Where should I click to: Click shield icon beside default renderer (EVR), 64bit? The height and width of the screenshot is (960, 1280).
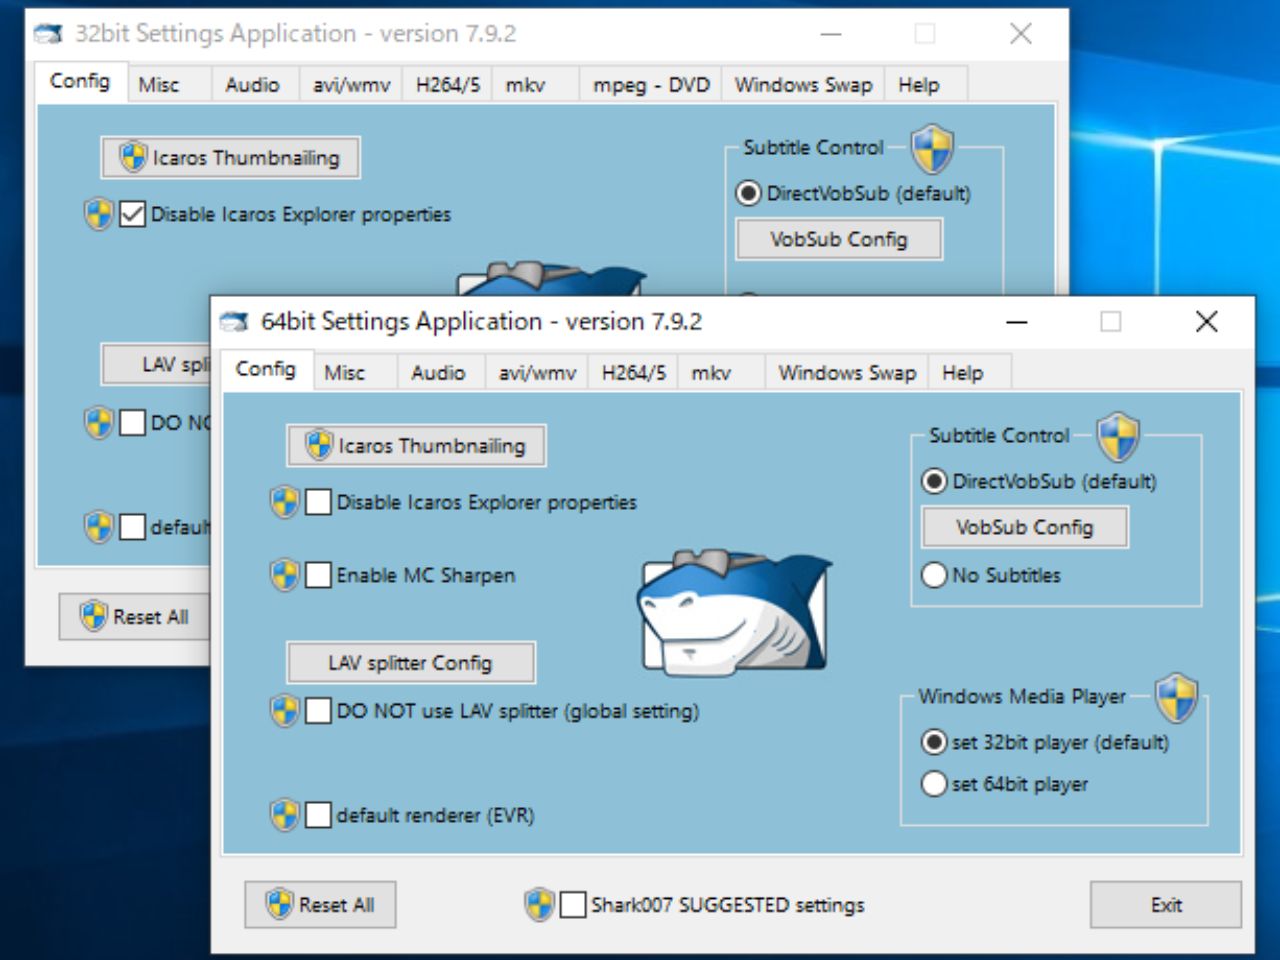[285, 815]
